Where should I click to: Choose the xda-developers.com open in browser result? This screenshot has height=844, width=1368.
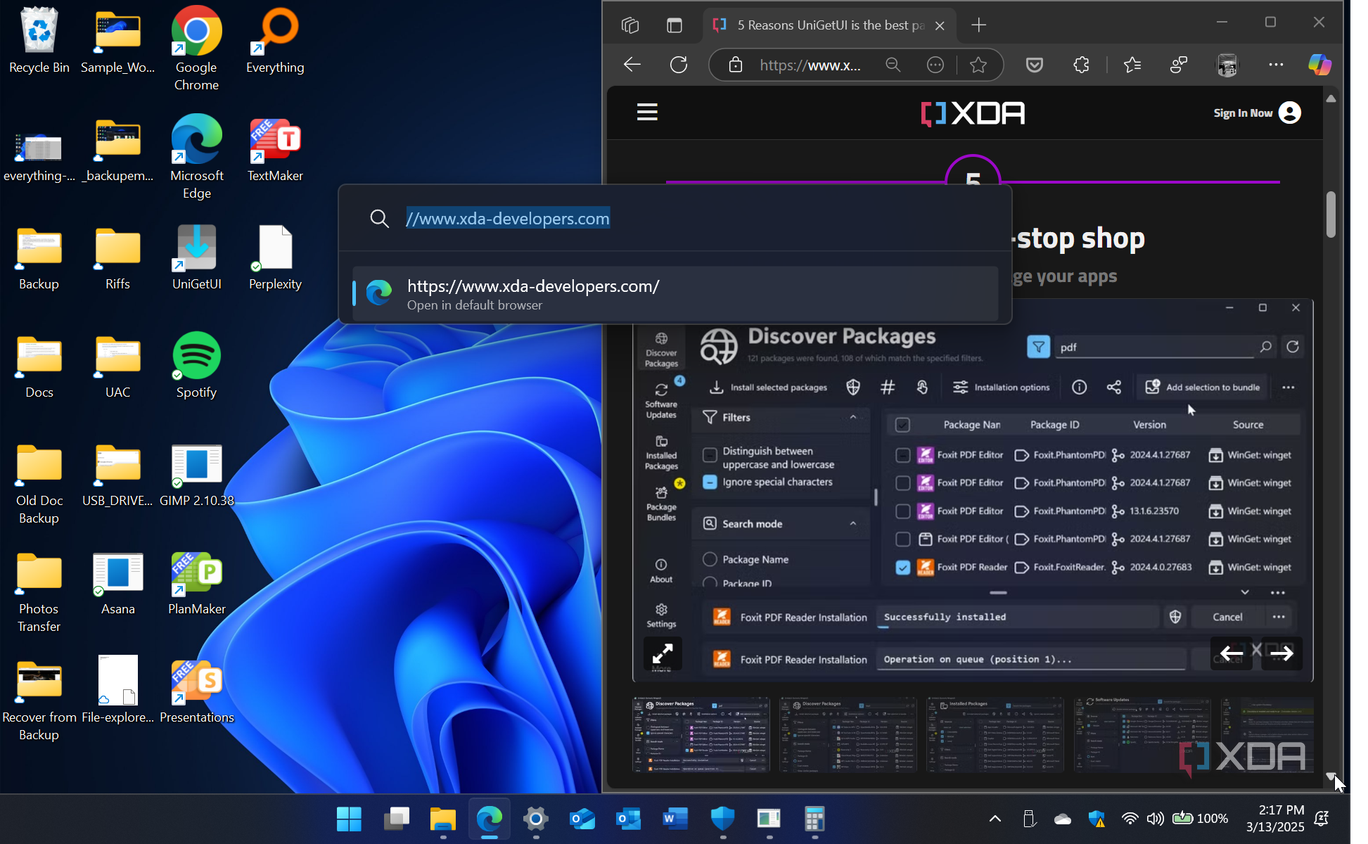(675, 294)
